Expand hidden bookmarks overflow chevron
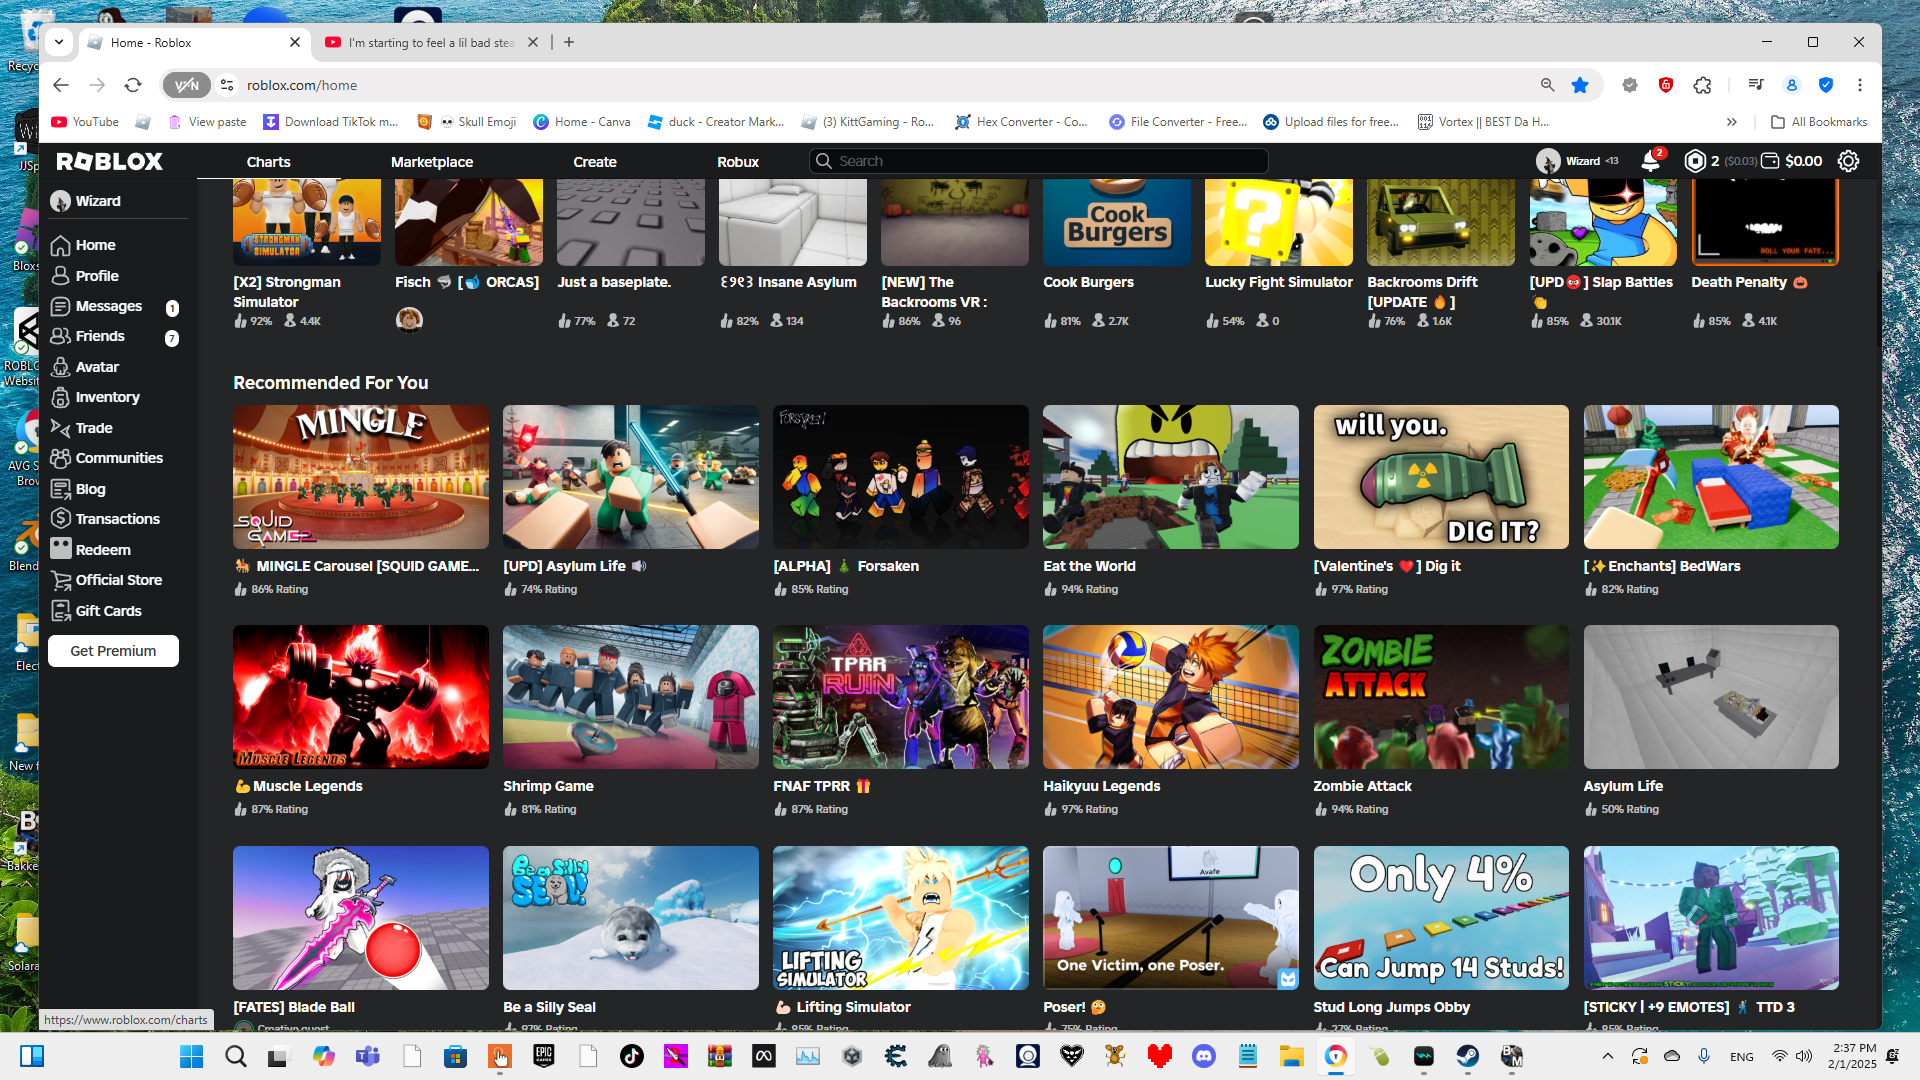1920x1080 pixels. point(1731,122)
